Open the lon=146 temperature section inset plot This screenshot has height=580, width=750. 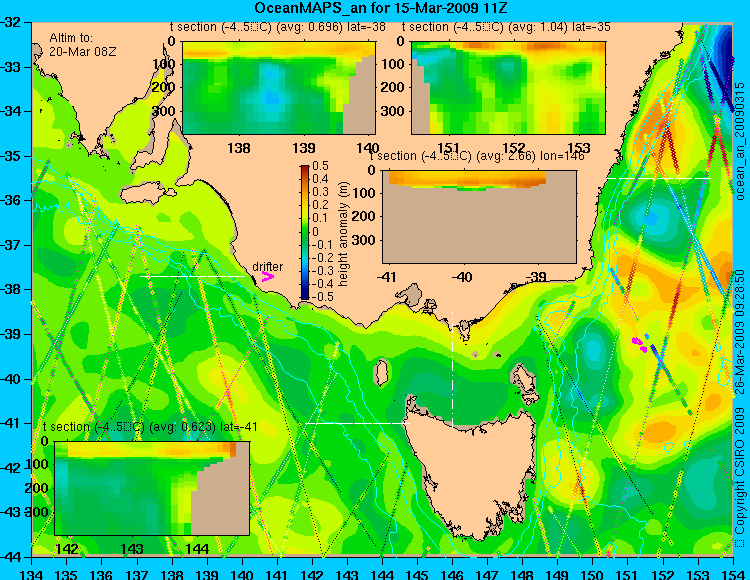479,217
